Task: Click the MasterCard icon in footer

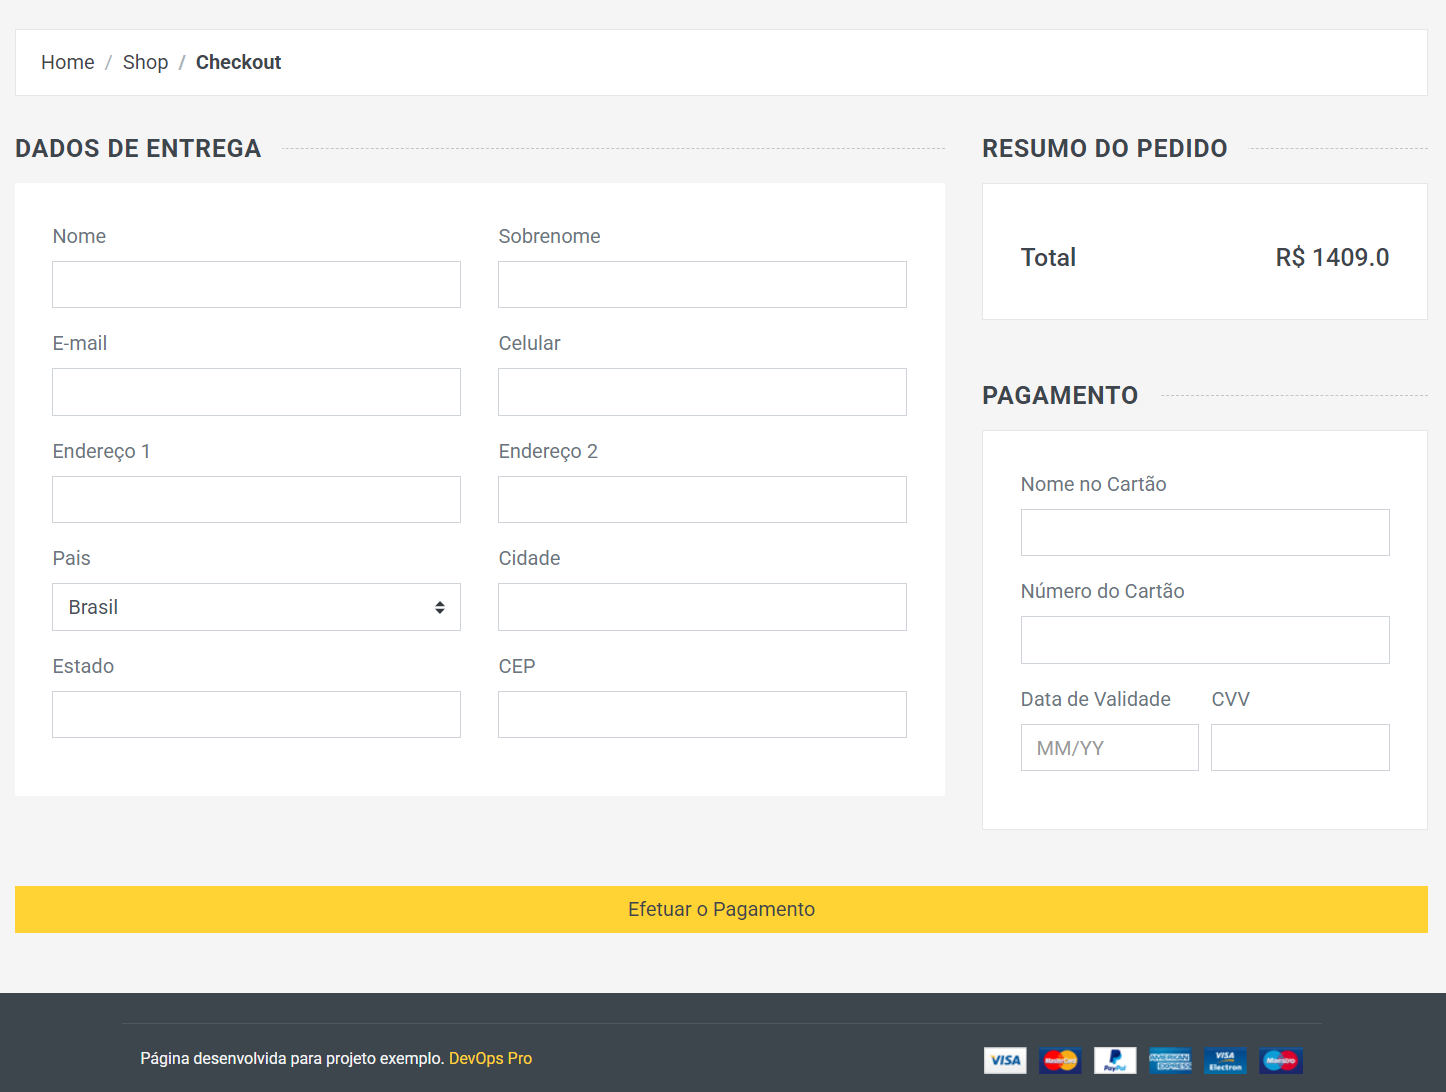Action: click(x=1060, y=1060)
